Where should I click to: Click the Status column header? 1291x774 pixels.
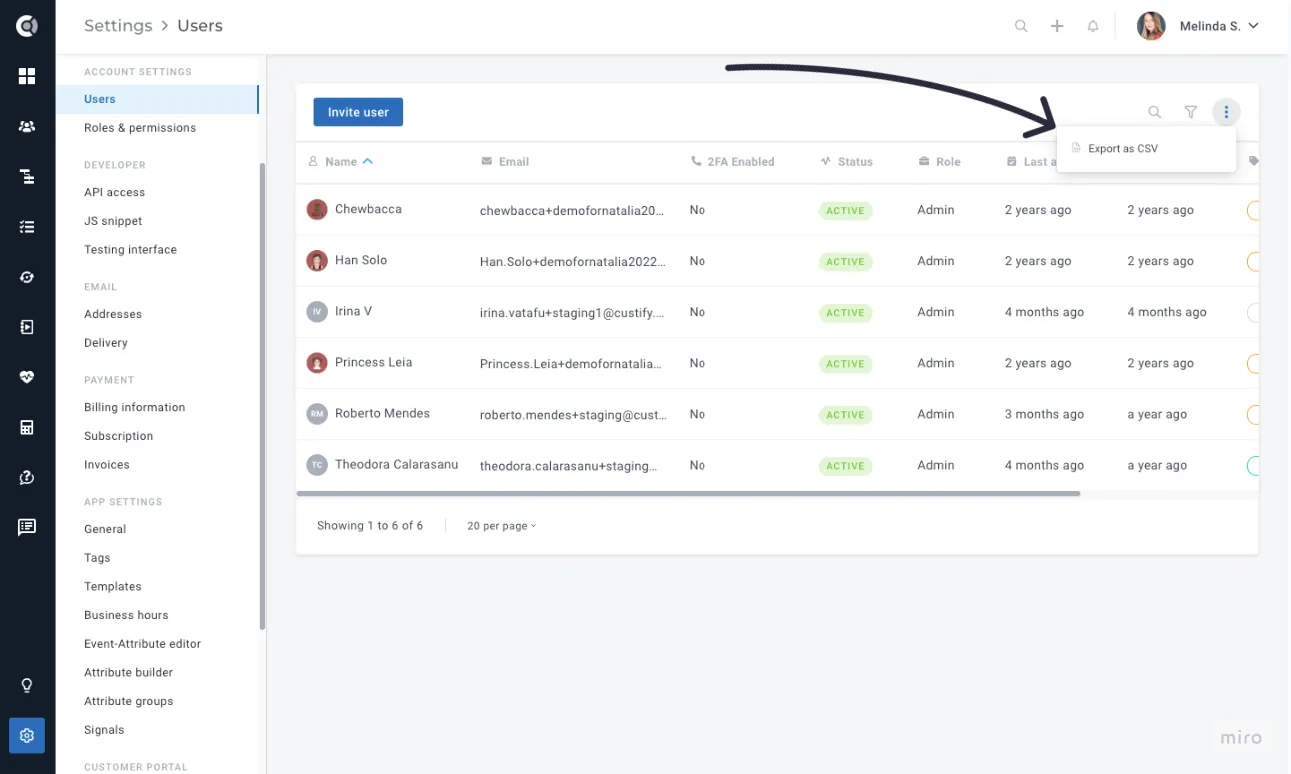pyautogui.click(x=846, y=162)
